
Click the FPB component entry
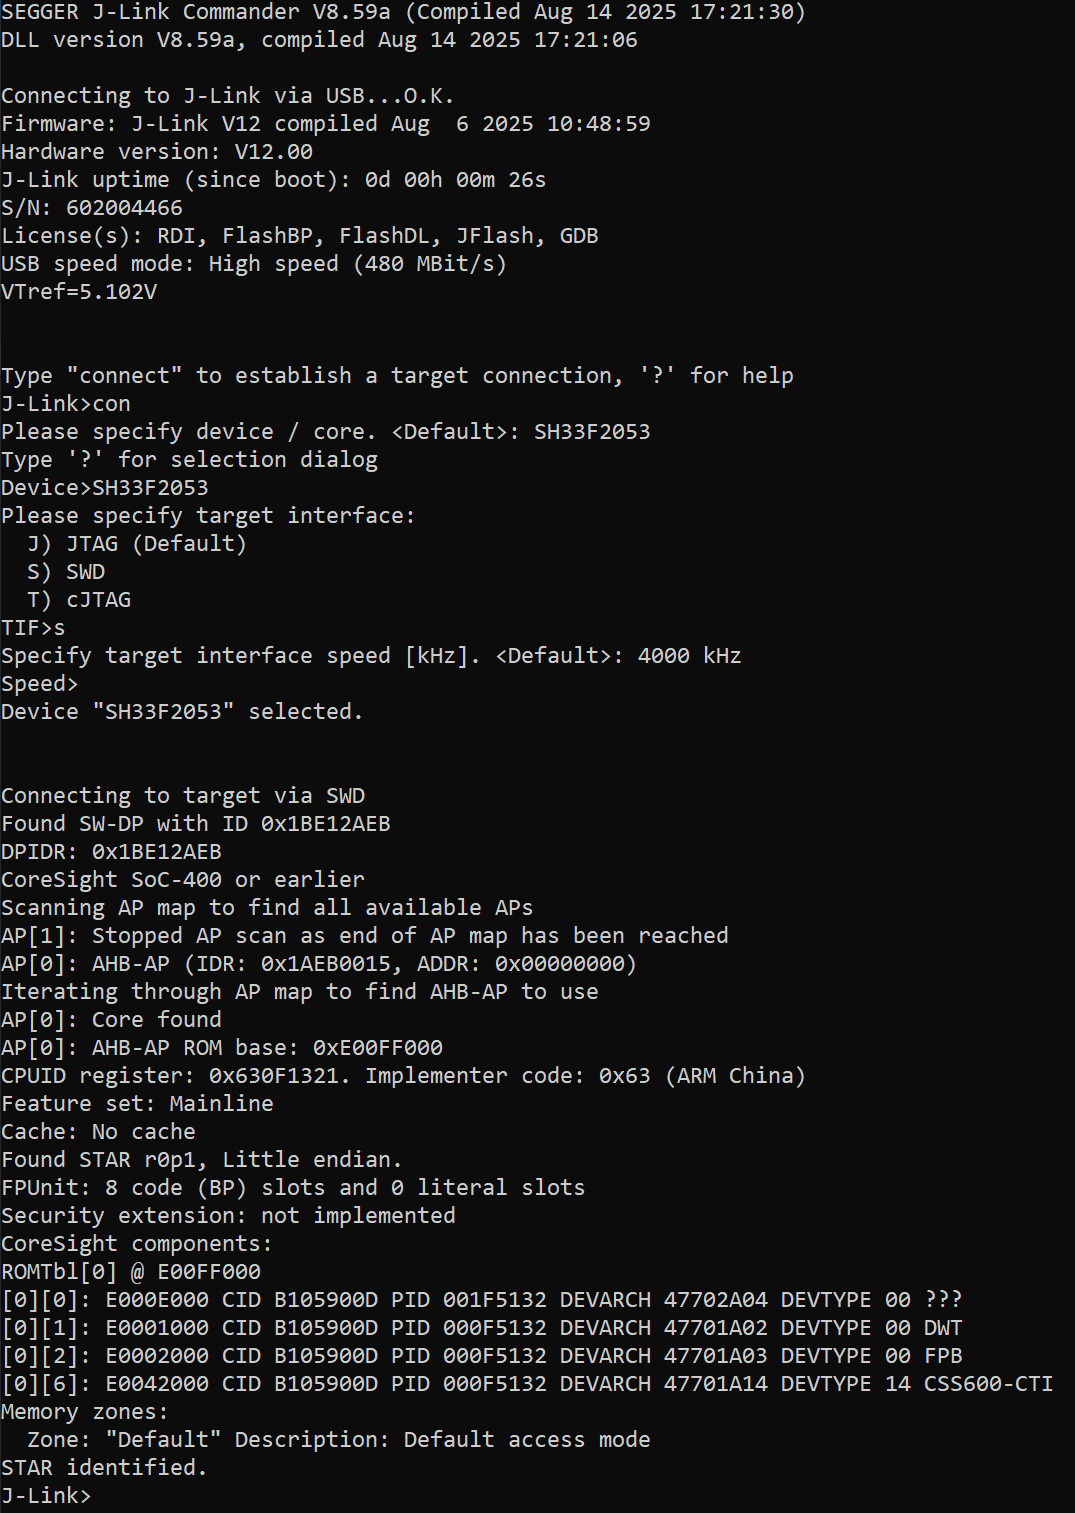point(482,1355)
